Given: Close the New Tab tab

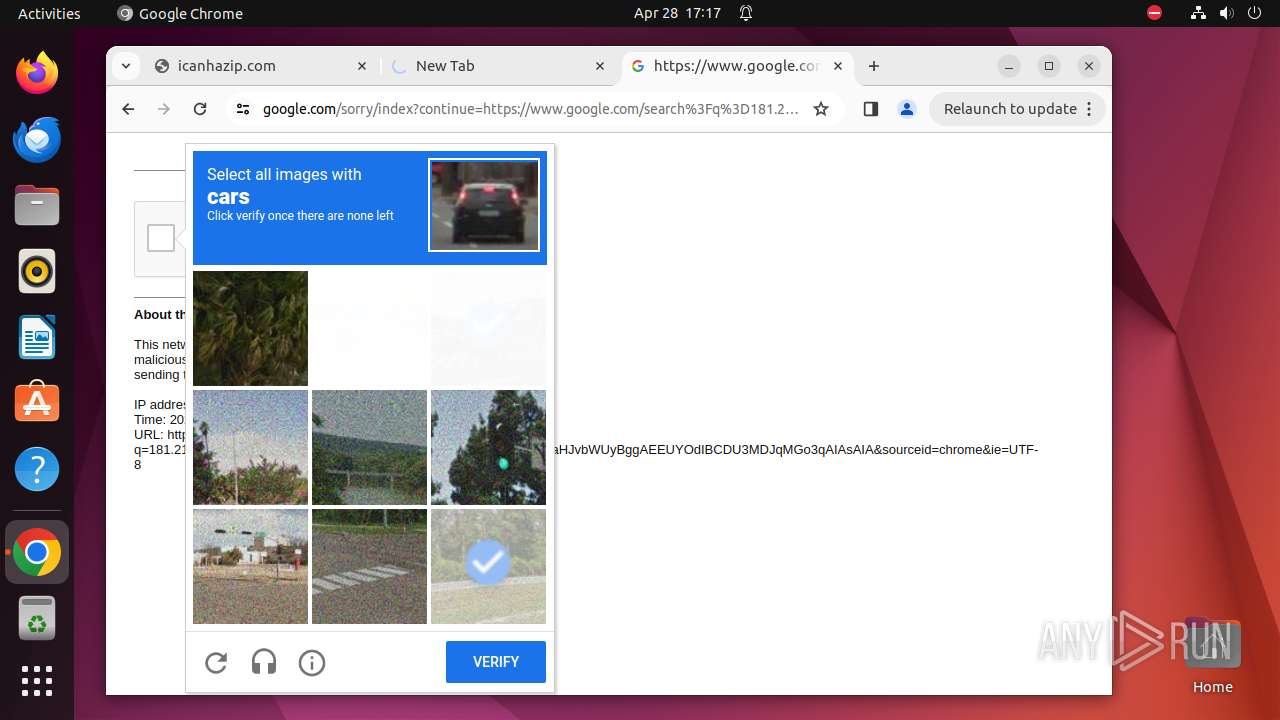Looking at the screenshot, I should pos(600,66).
